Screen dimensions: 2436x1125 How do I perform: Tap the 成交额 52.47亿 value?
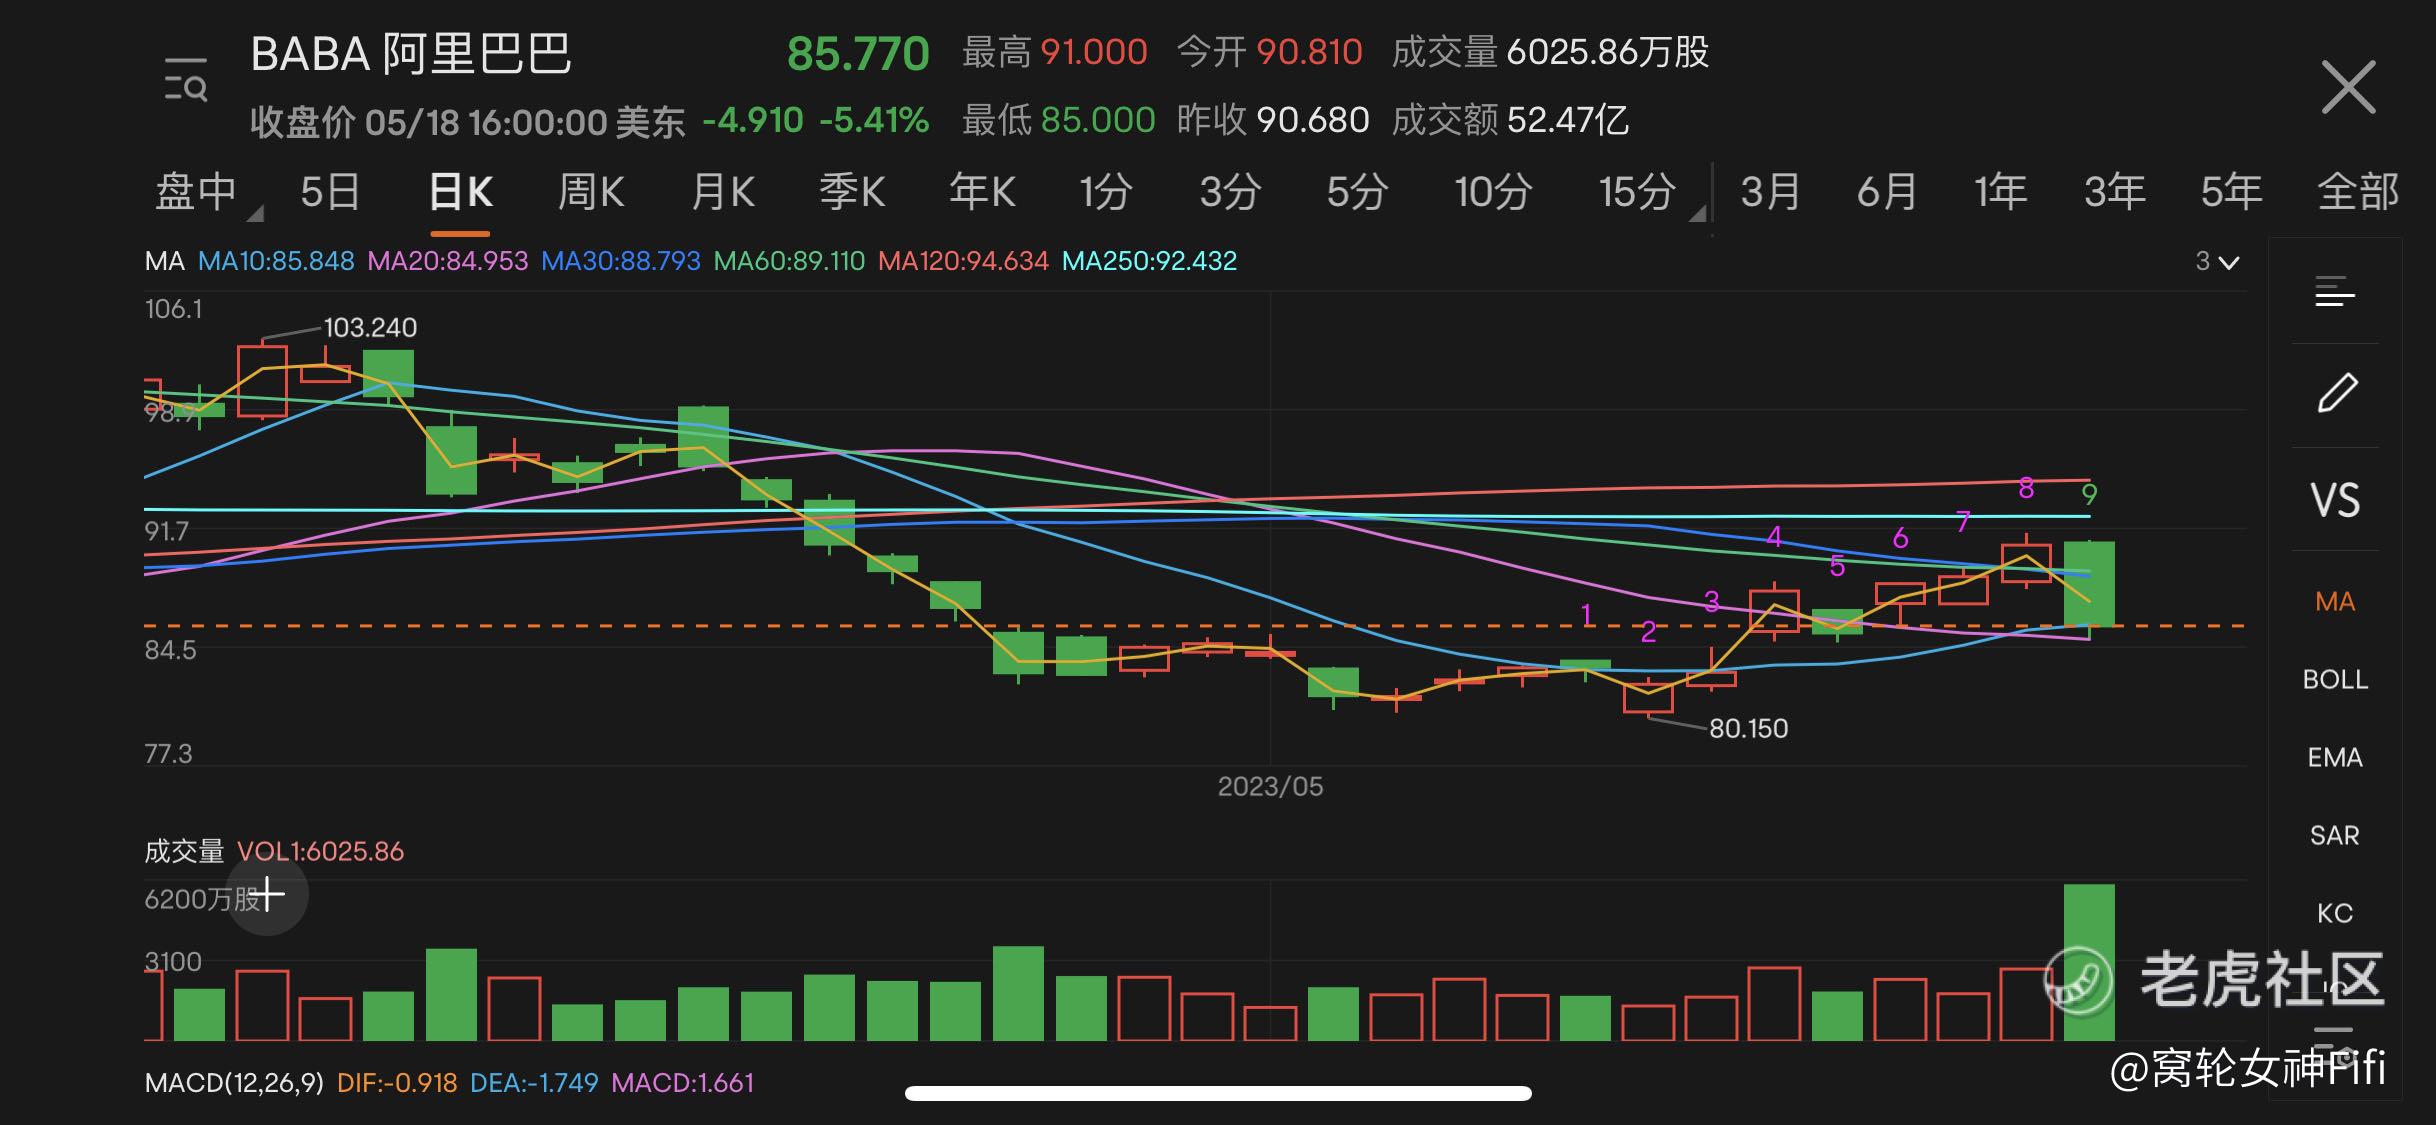1510,120
